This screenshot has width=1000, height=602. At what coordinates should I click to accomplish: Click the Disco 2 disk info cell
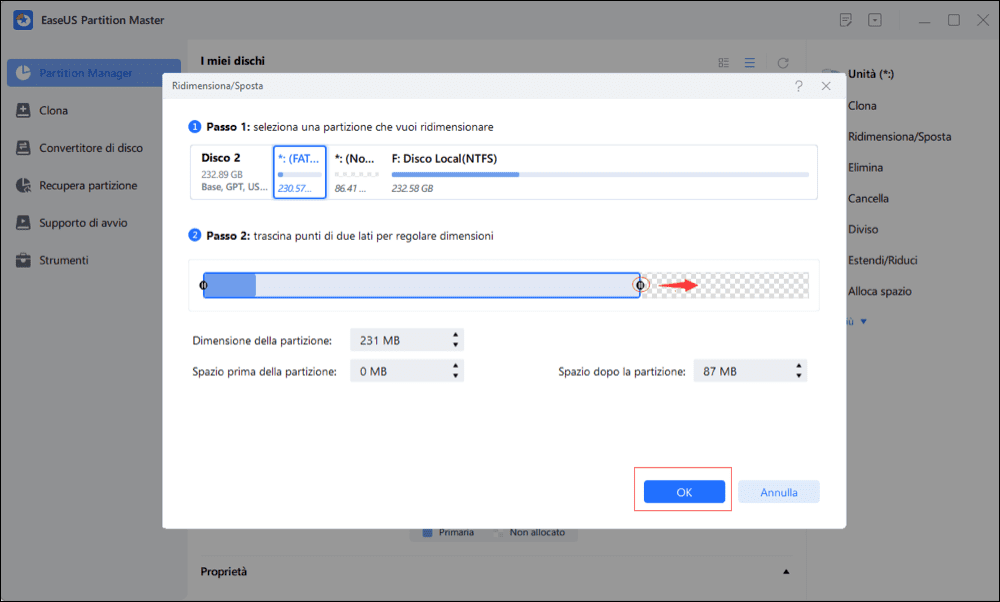[x=232, y=172]
